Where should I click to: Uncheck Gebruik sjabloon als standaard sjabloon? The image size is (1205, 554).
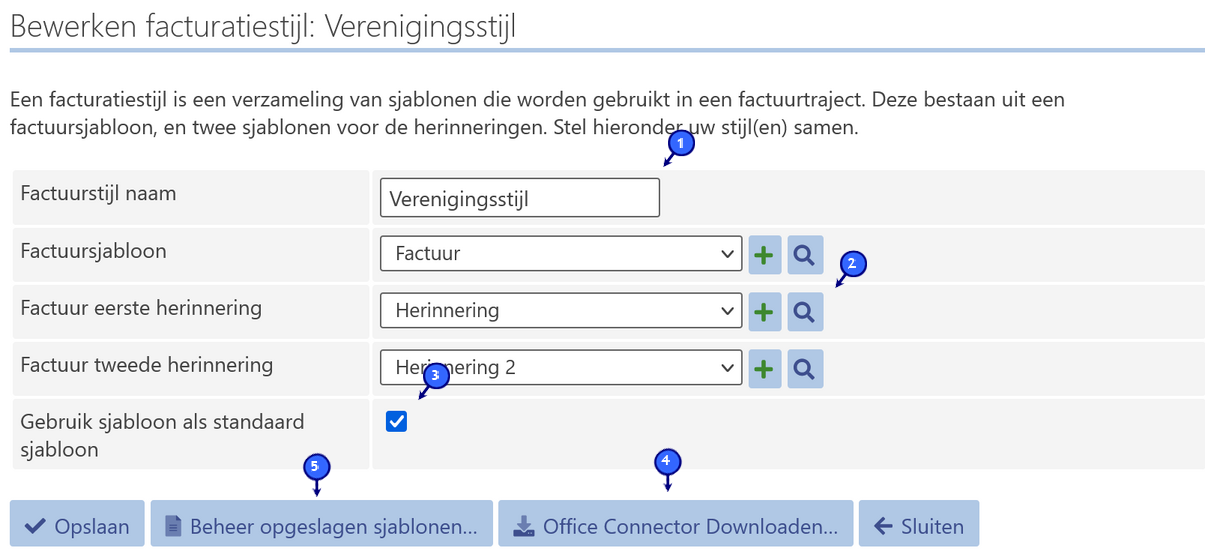coord(396,422)
